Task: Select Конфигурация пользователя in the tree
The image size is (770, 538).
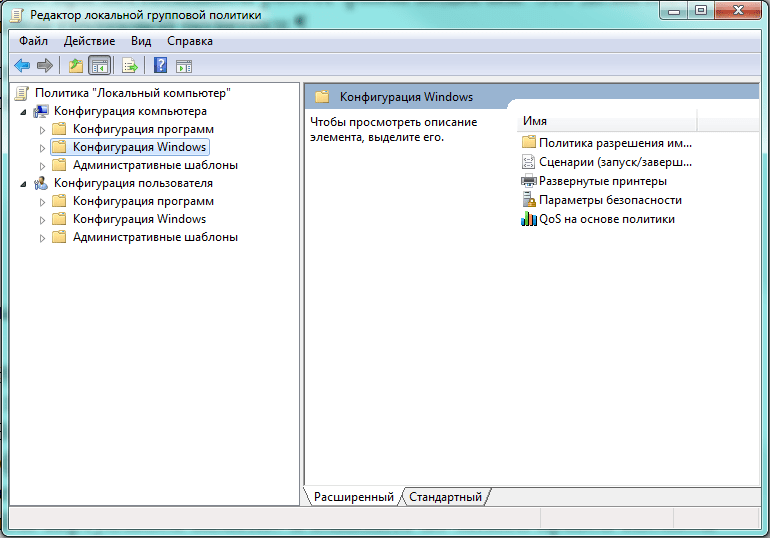Action: [133, 183]
